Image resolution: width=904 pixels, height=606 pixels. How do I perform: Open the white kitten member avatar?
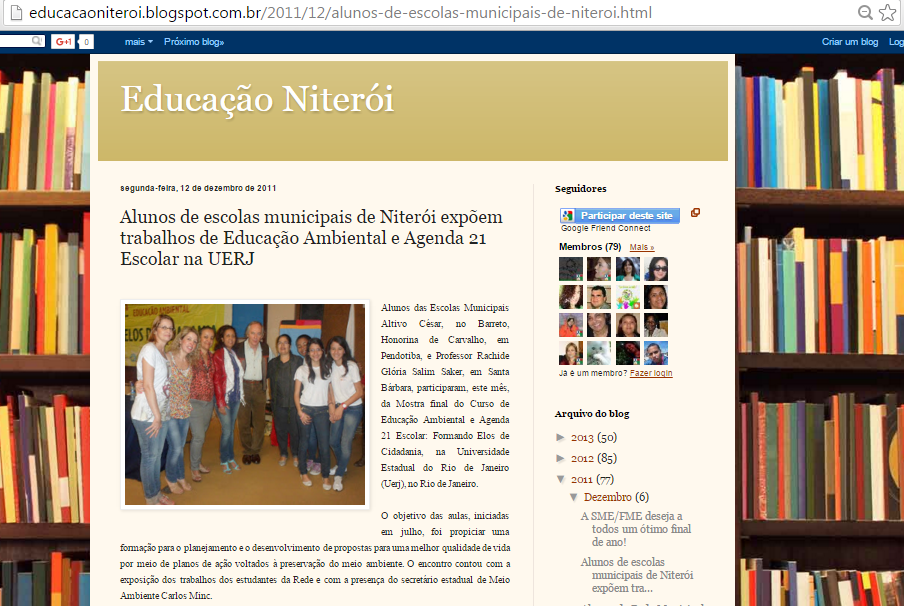599,353
